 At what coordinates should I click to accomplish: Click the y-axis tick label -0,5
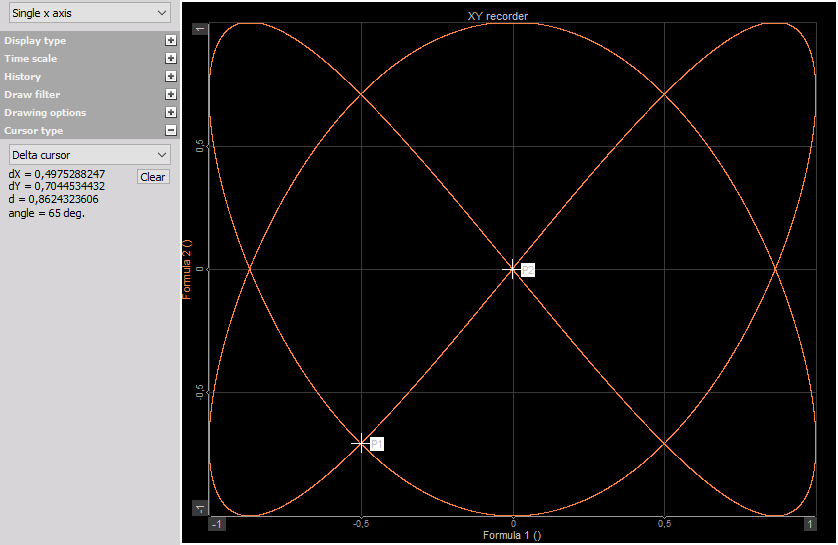coord(200,392)
